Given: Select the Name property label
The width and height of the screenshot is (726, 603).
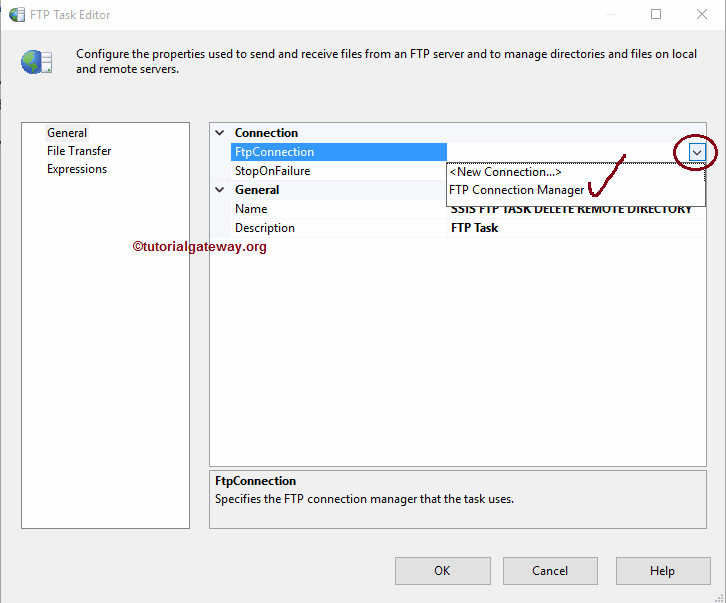Looking at the screenshot, I should point(251,209).
